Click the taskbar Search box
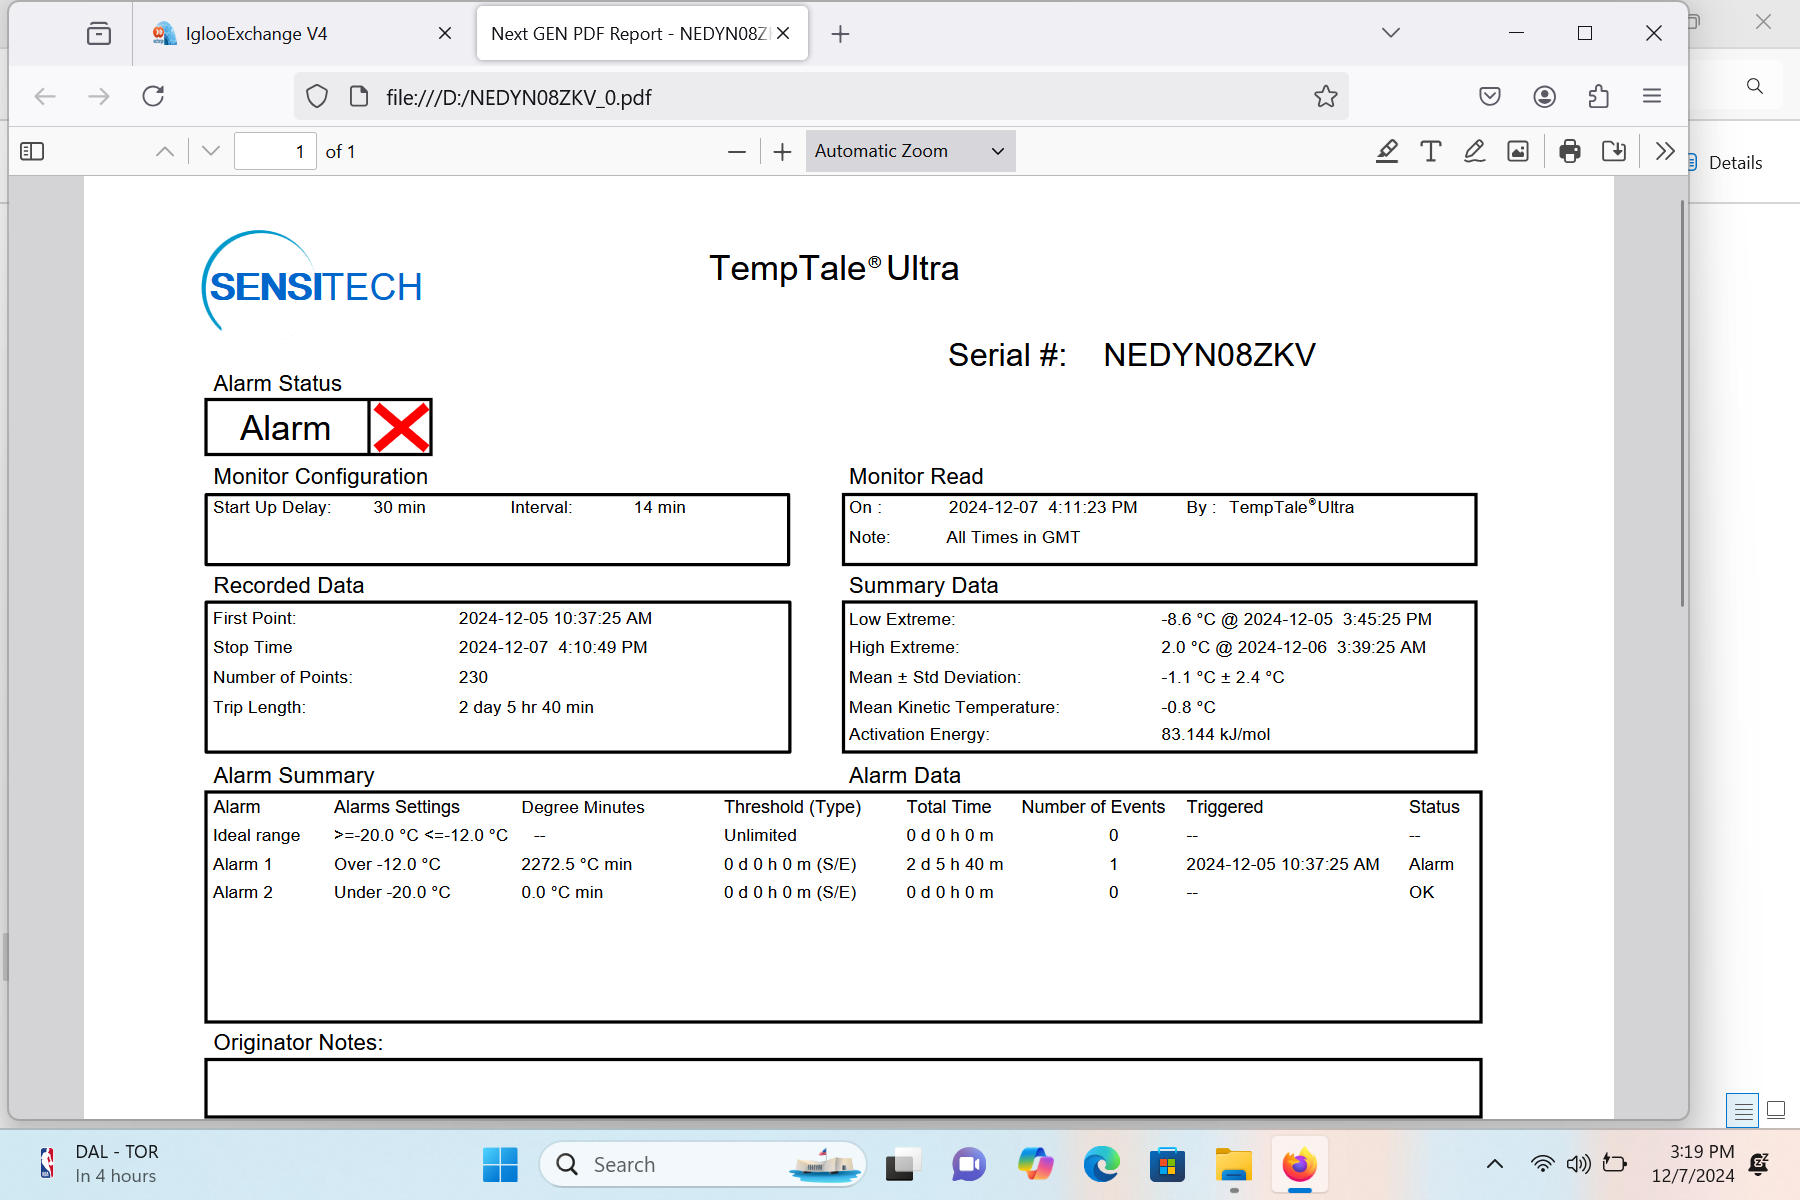 [x=703, y=1165]
